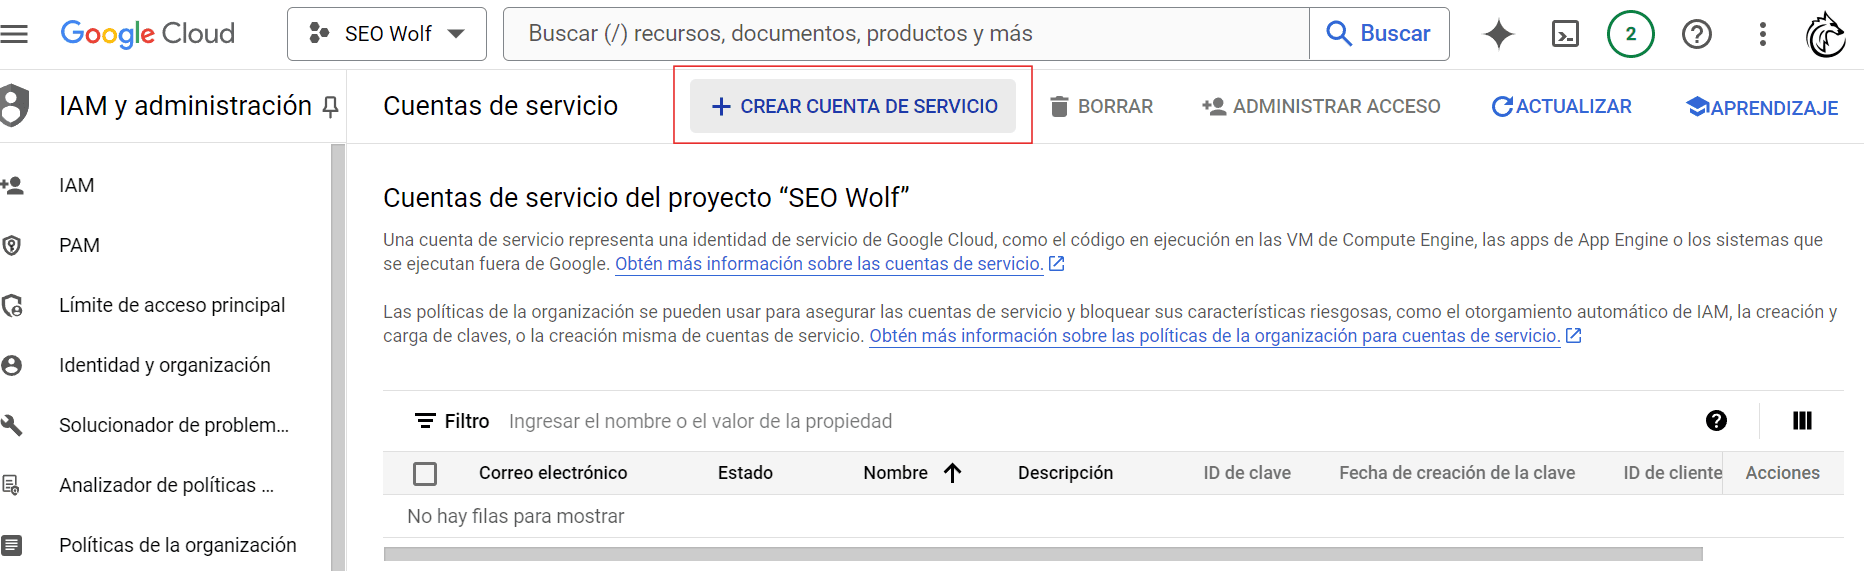The width and height of the screenshot is (1864, 571).
Task: Click the PAM shield sidebar icon
Action: tap(12, 245)
